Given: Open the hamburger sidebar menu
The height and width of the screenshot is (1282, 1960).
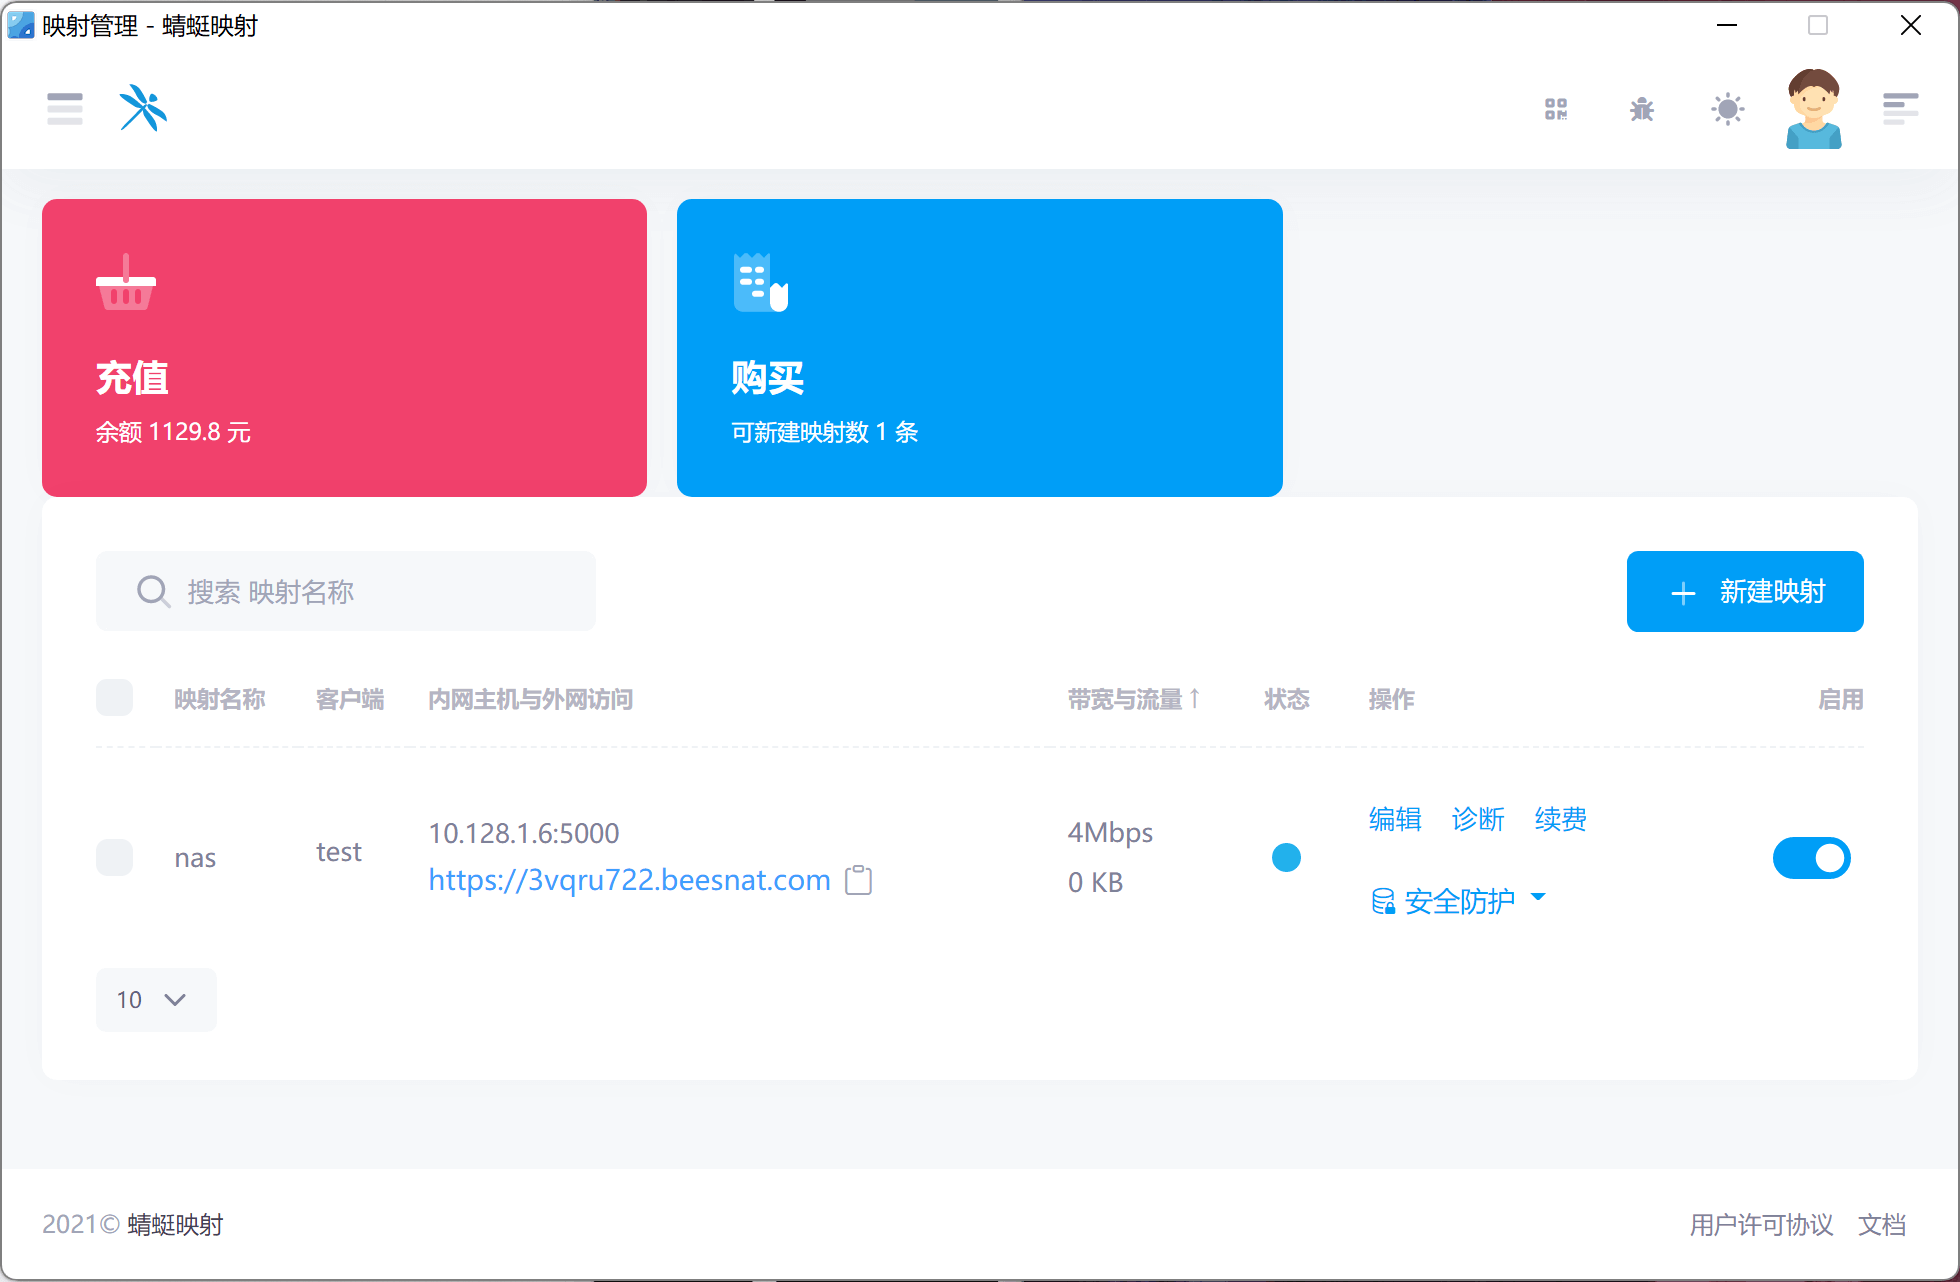Looking at the screenshot, I should coord(65,108).
